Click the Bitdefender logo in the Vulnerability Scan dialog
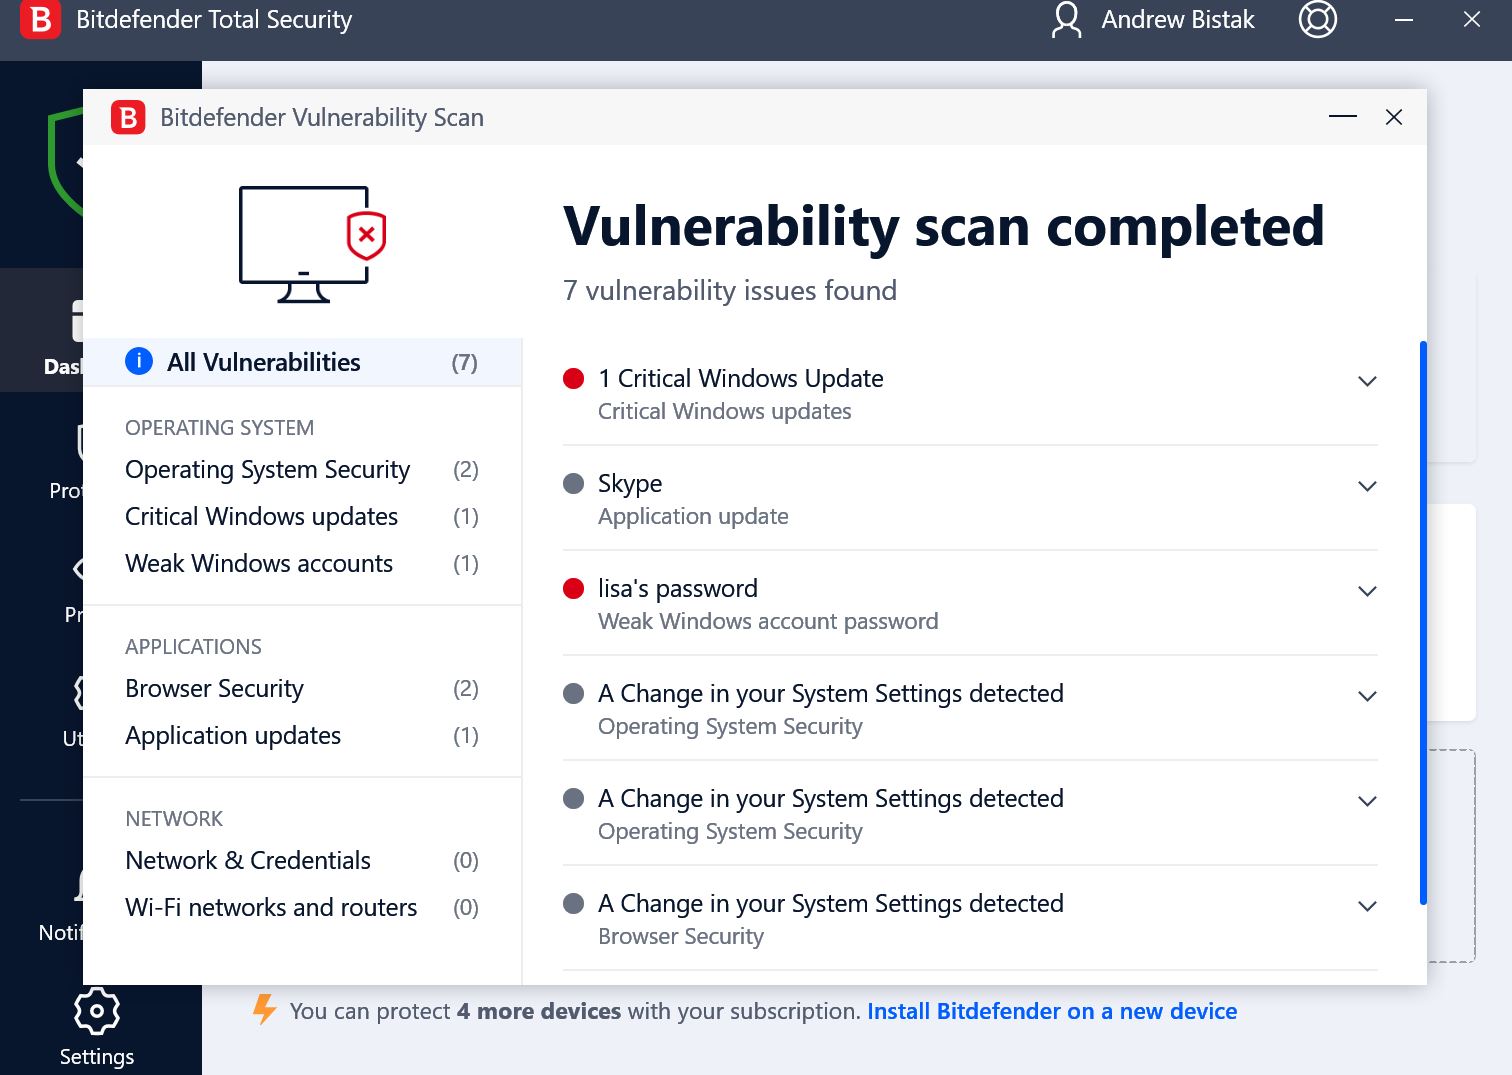 pos(128,117)
